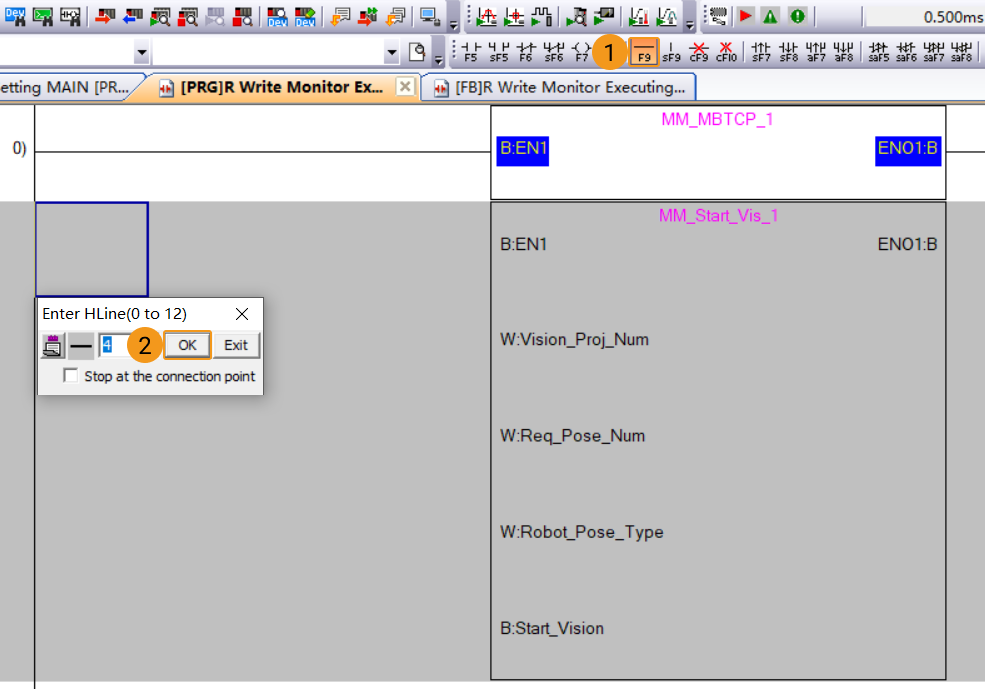
Task: Enable 'Stop at the connection point' checkbox
Action: click(70, 376)
